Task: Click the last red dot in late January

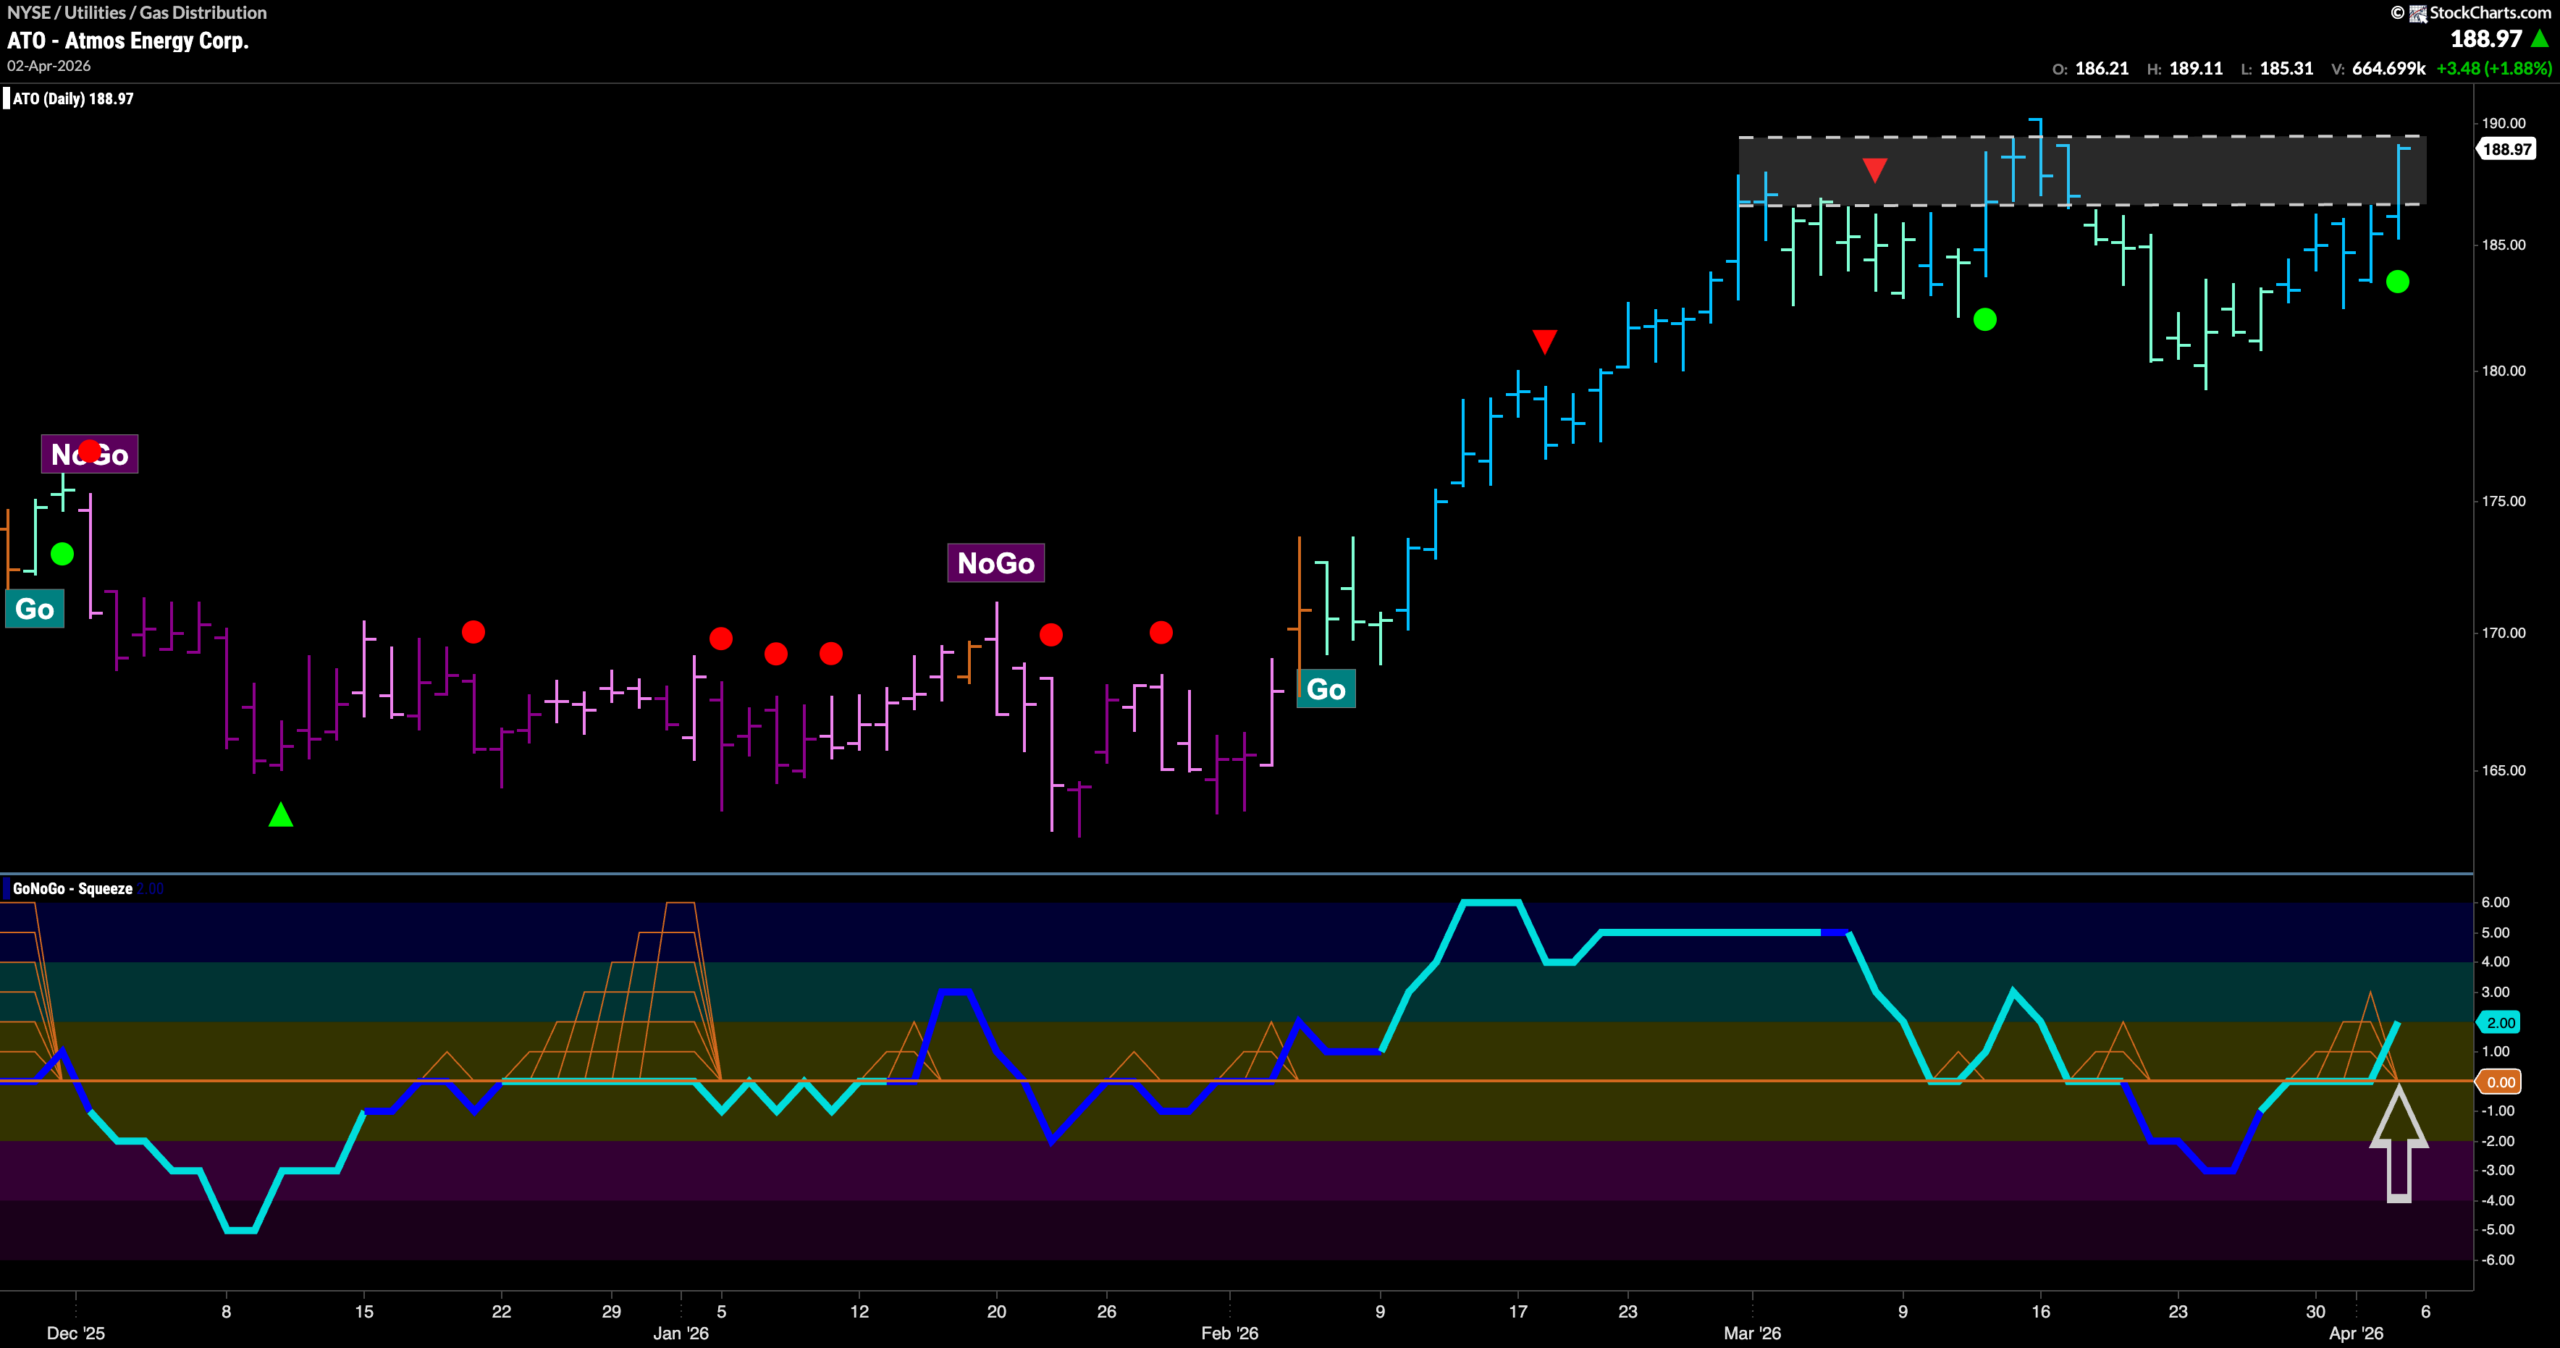Action: click(x=1161, y=633)
